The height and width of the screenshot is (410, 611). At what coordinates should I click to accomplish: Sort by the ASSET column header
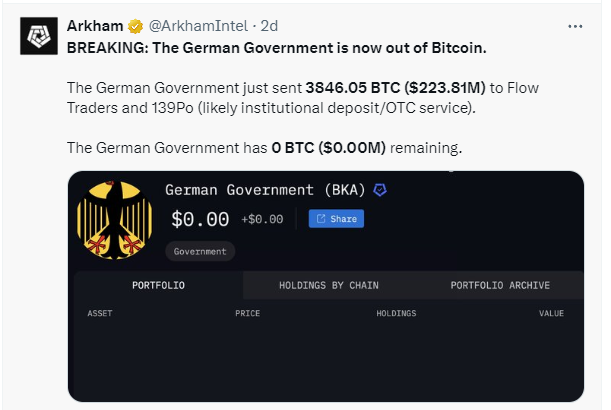100,314
